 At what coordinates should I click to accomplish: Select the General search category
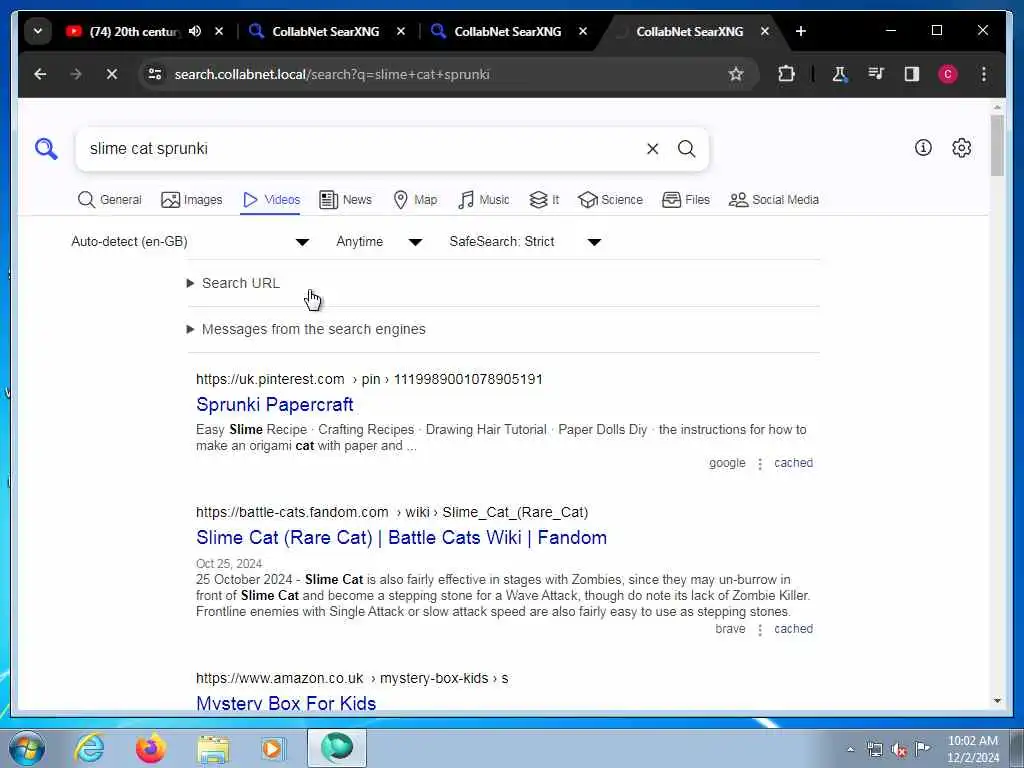(110, 200)
